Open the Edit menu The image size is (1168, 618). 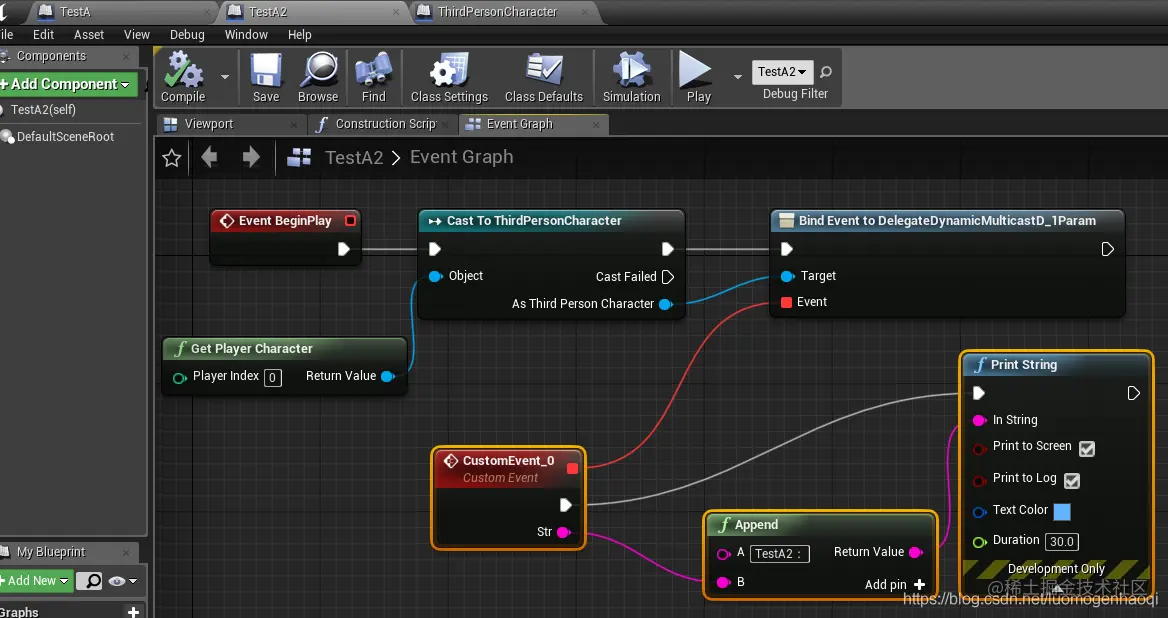tap(43, 35)
